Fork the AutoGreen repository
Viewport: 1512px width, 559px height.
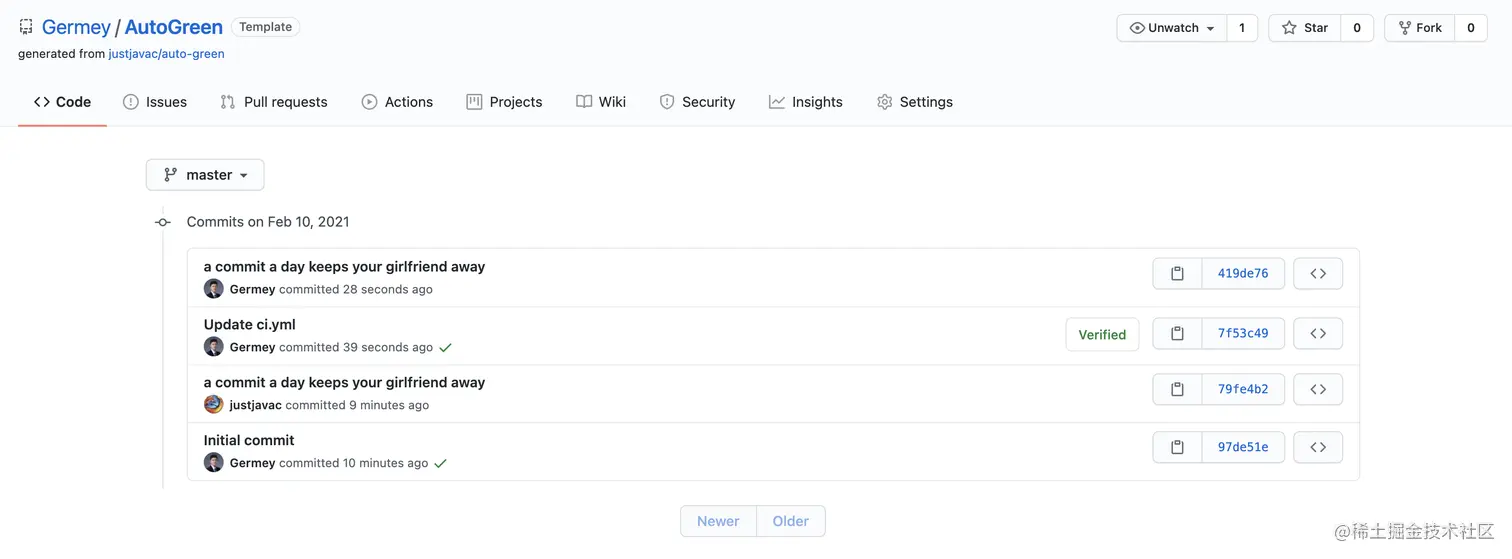1420,28
